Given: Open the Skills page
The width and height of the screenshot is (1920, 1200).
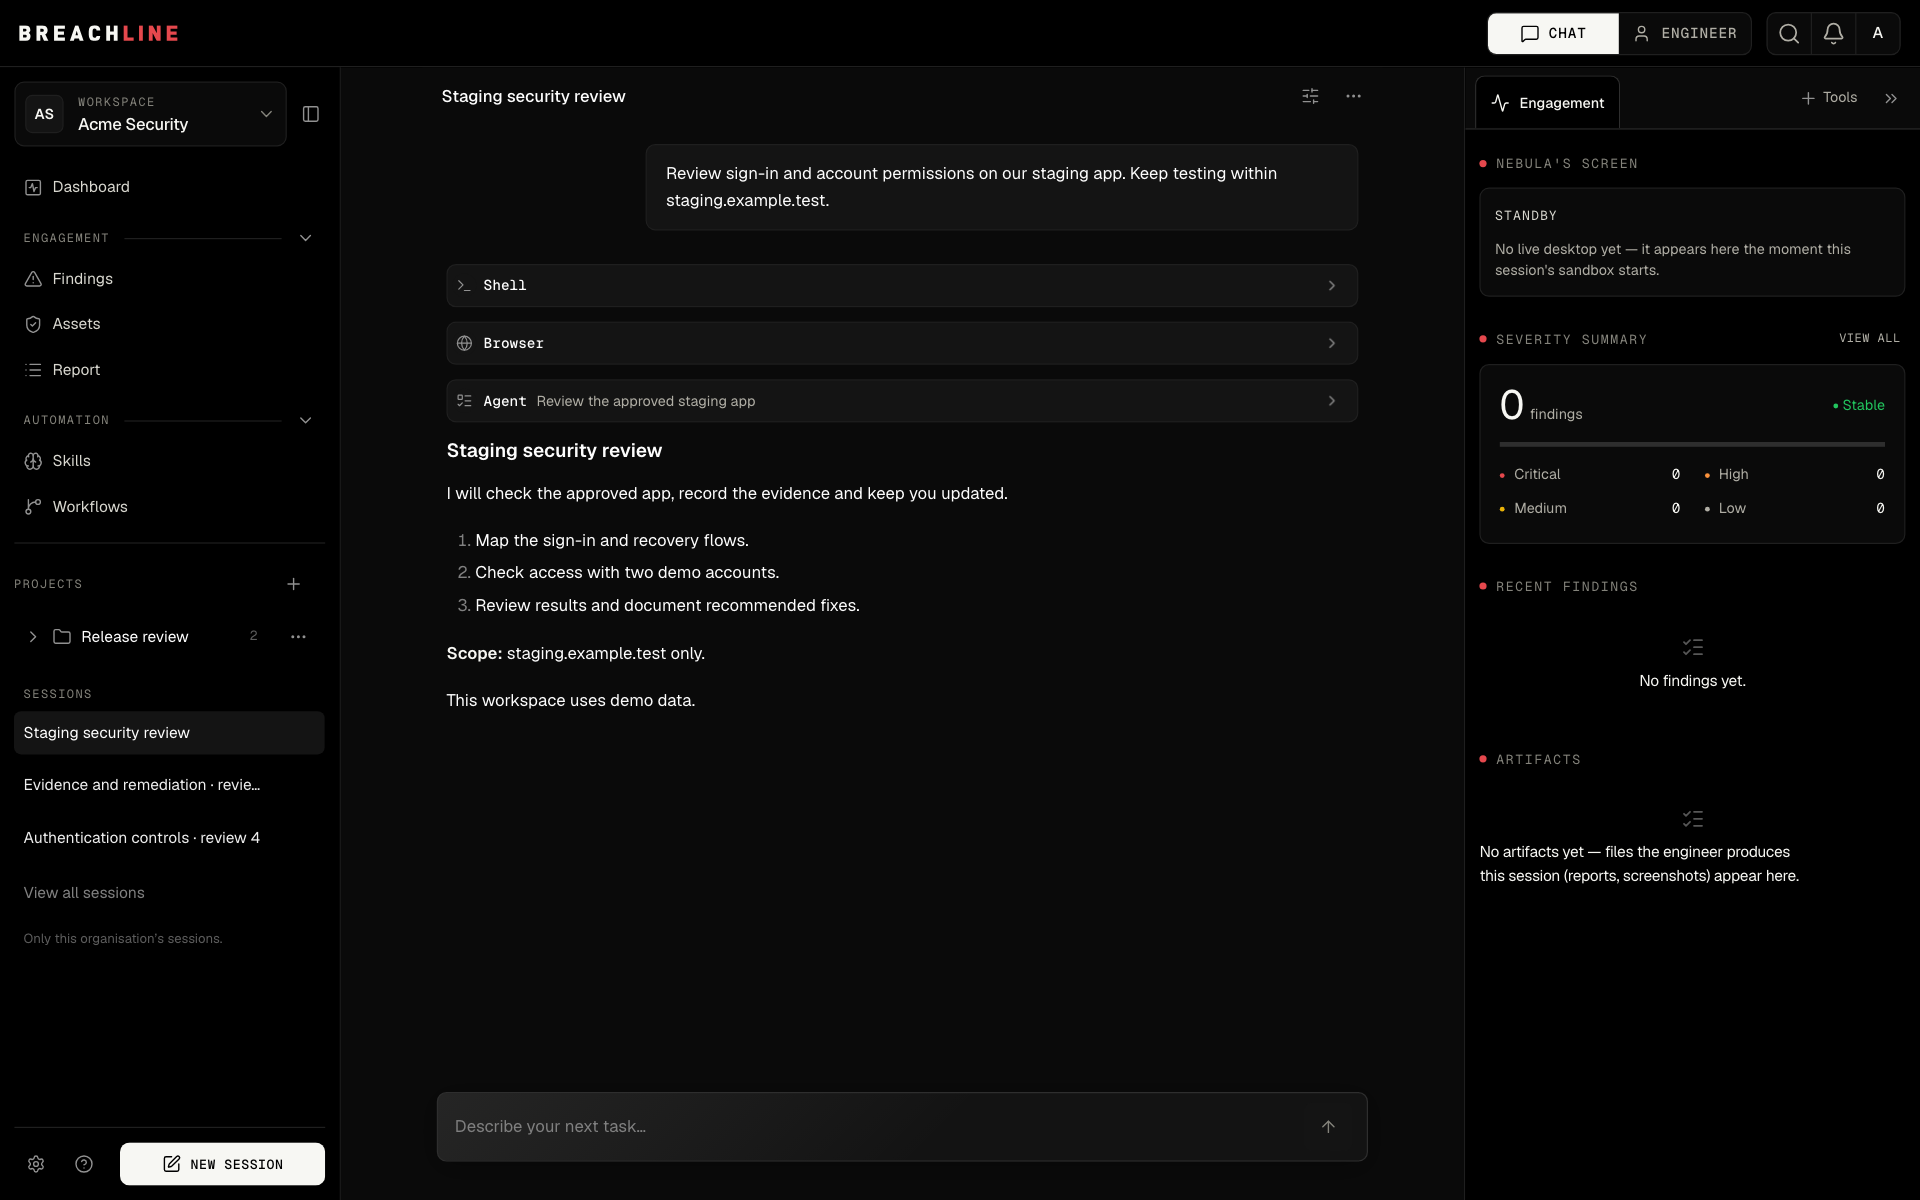Looking at the screenshot, I should pos(170,461).
